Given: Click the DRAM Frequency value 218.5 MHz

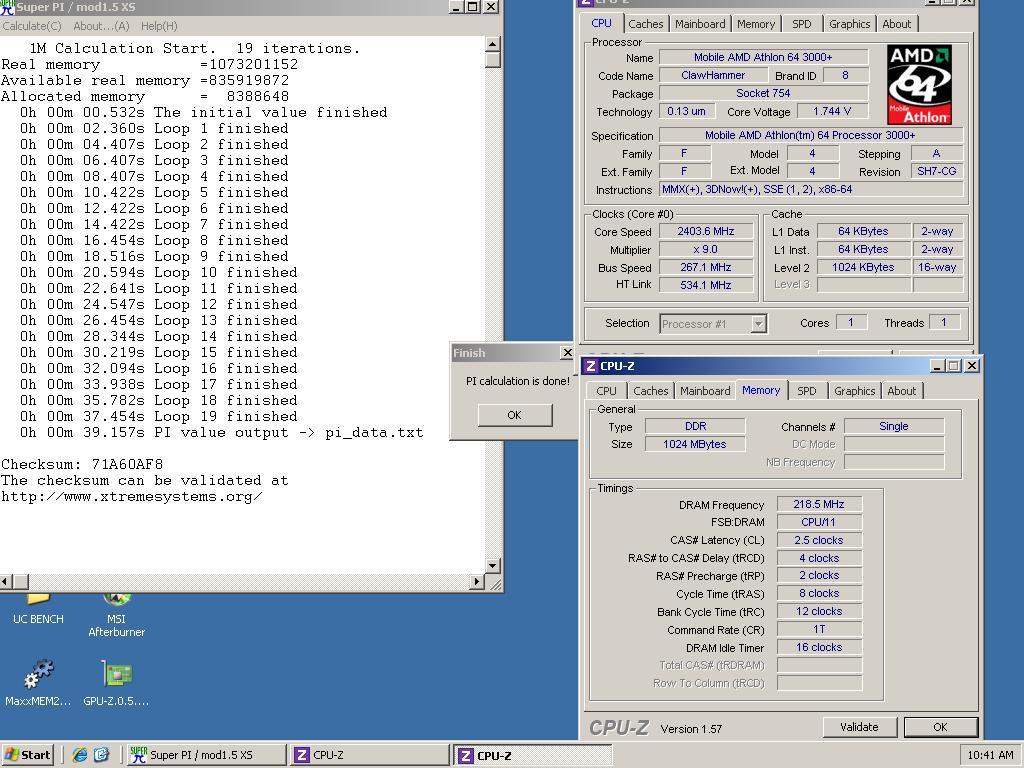Looking at the screenshot, I should [x=819, y=504].
